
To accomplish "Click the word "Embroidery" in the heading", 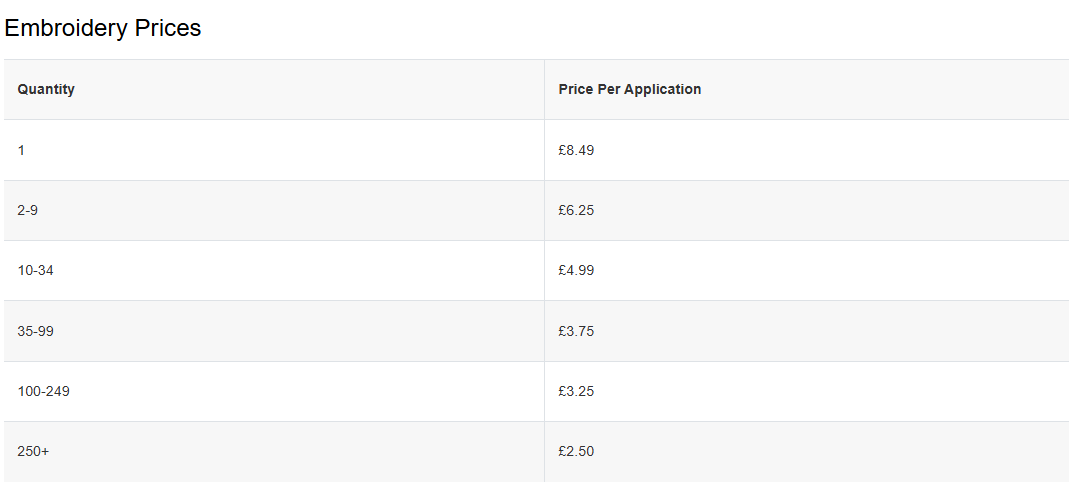I will coord(67,28).
